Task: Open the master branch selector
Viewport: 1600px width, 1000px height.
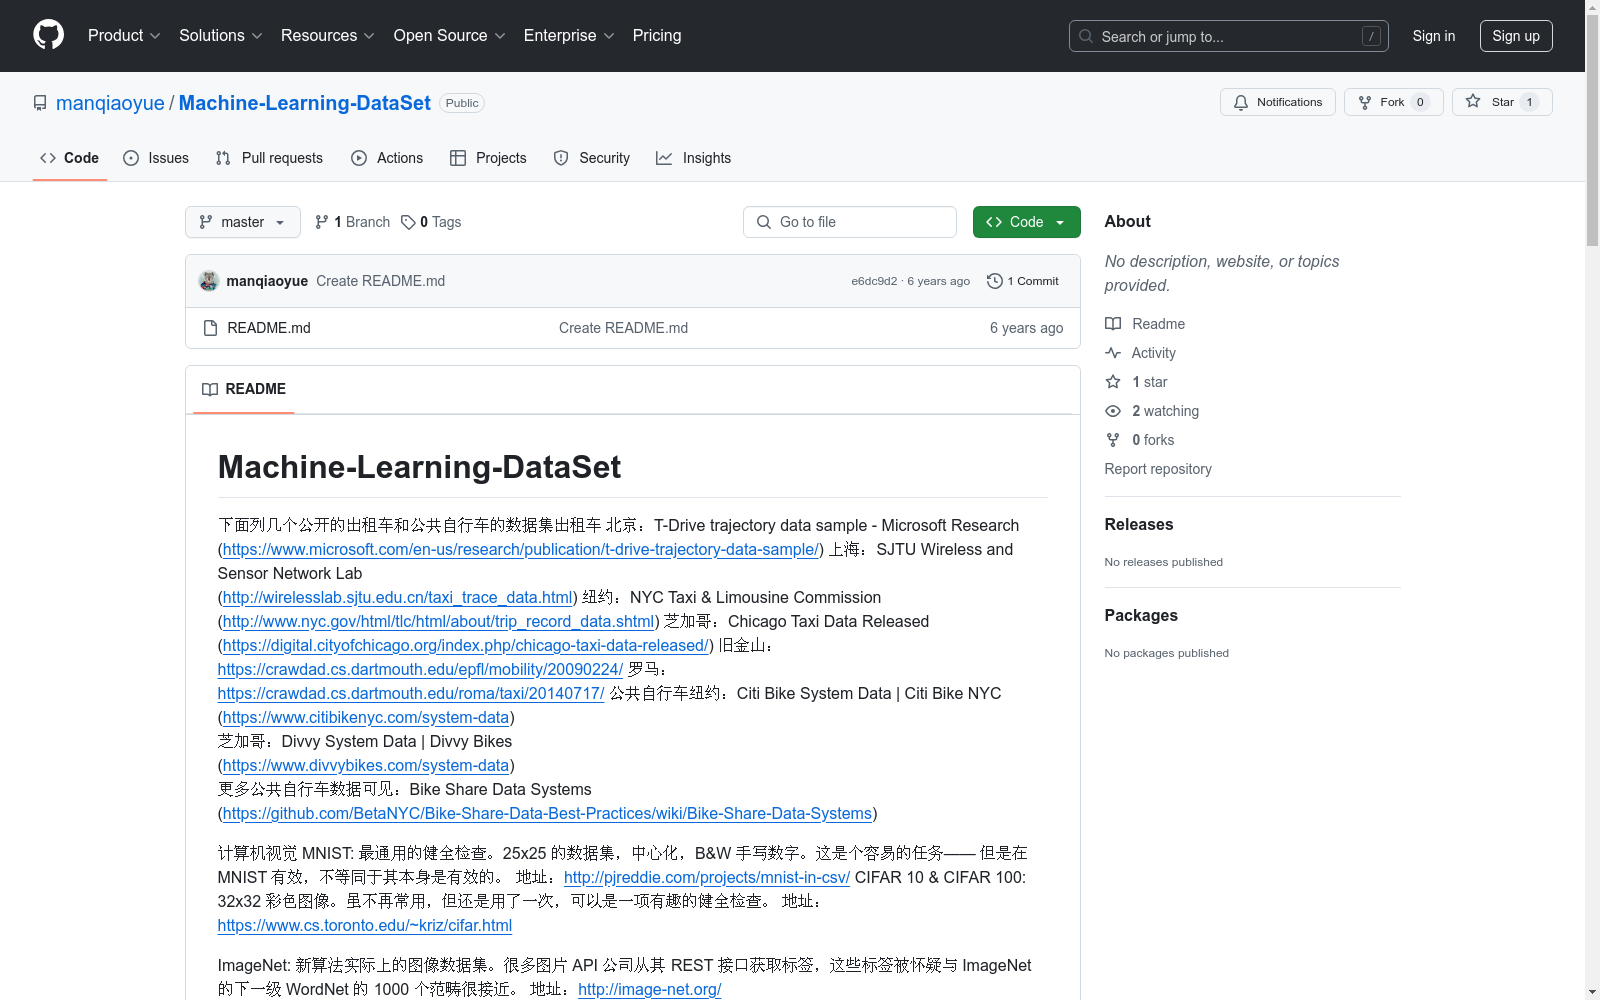Action: [243, 222]
